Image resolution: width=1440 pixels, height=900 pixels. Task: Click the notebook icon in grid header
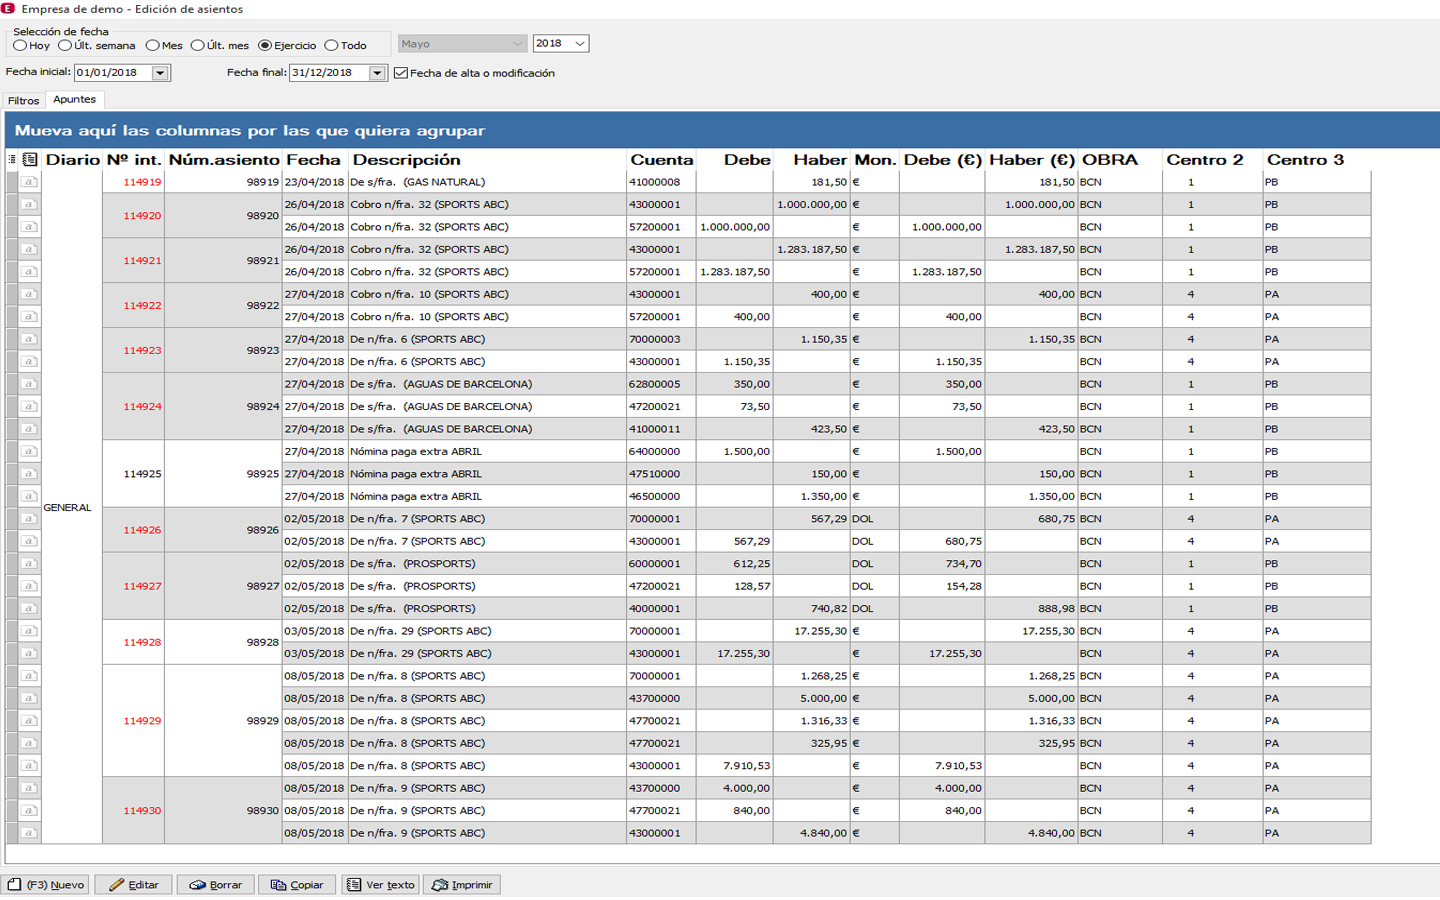30,160
